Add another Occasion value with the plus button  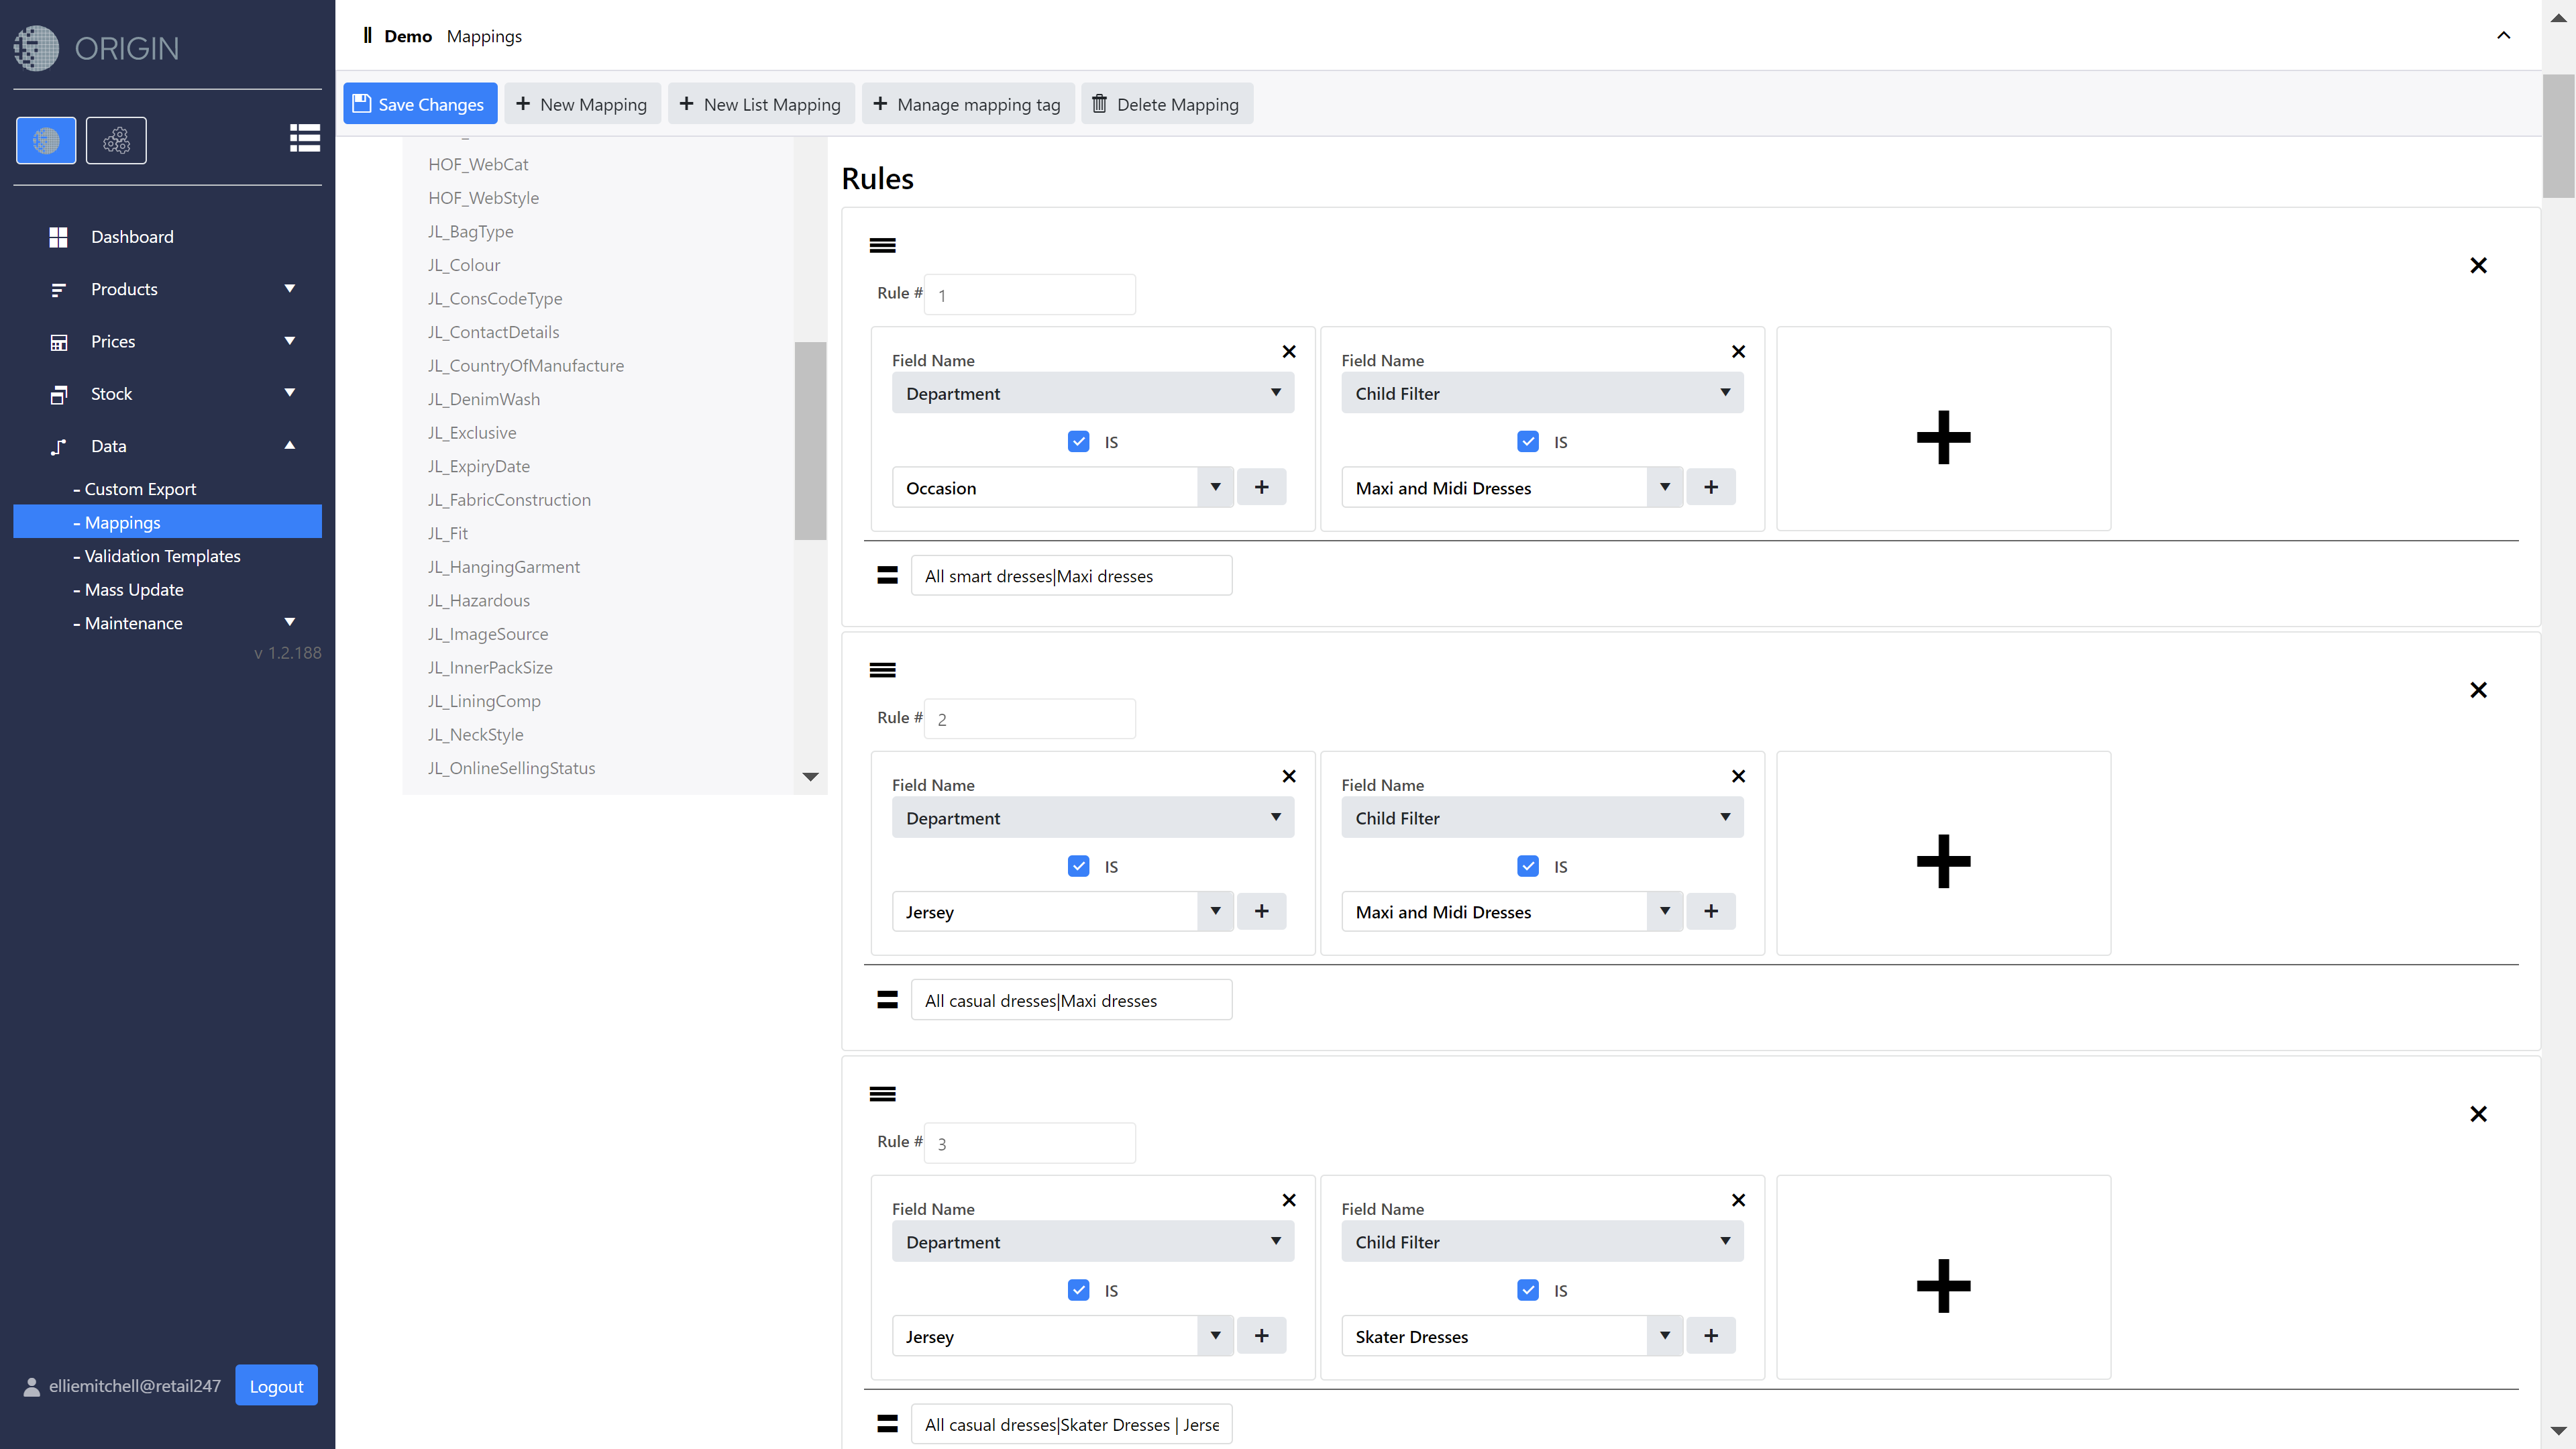point(1261,487)
